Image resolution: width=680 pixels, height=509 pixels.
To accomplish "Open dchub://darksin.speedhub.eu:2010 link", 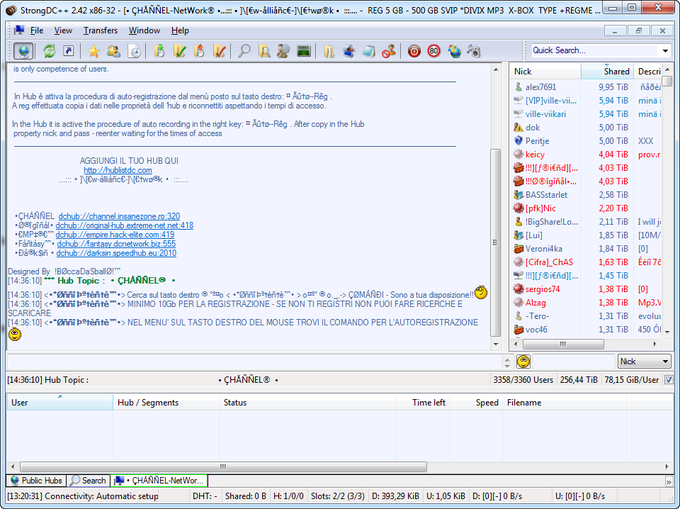I will point(116,253).
